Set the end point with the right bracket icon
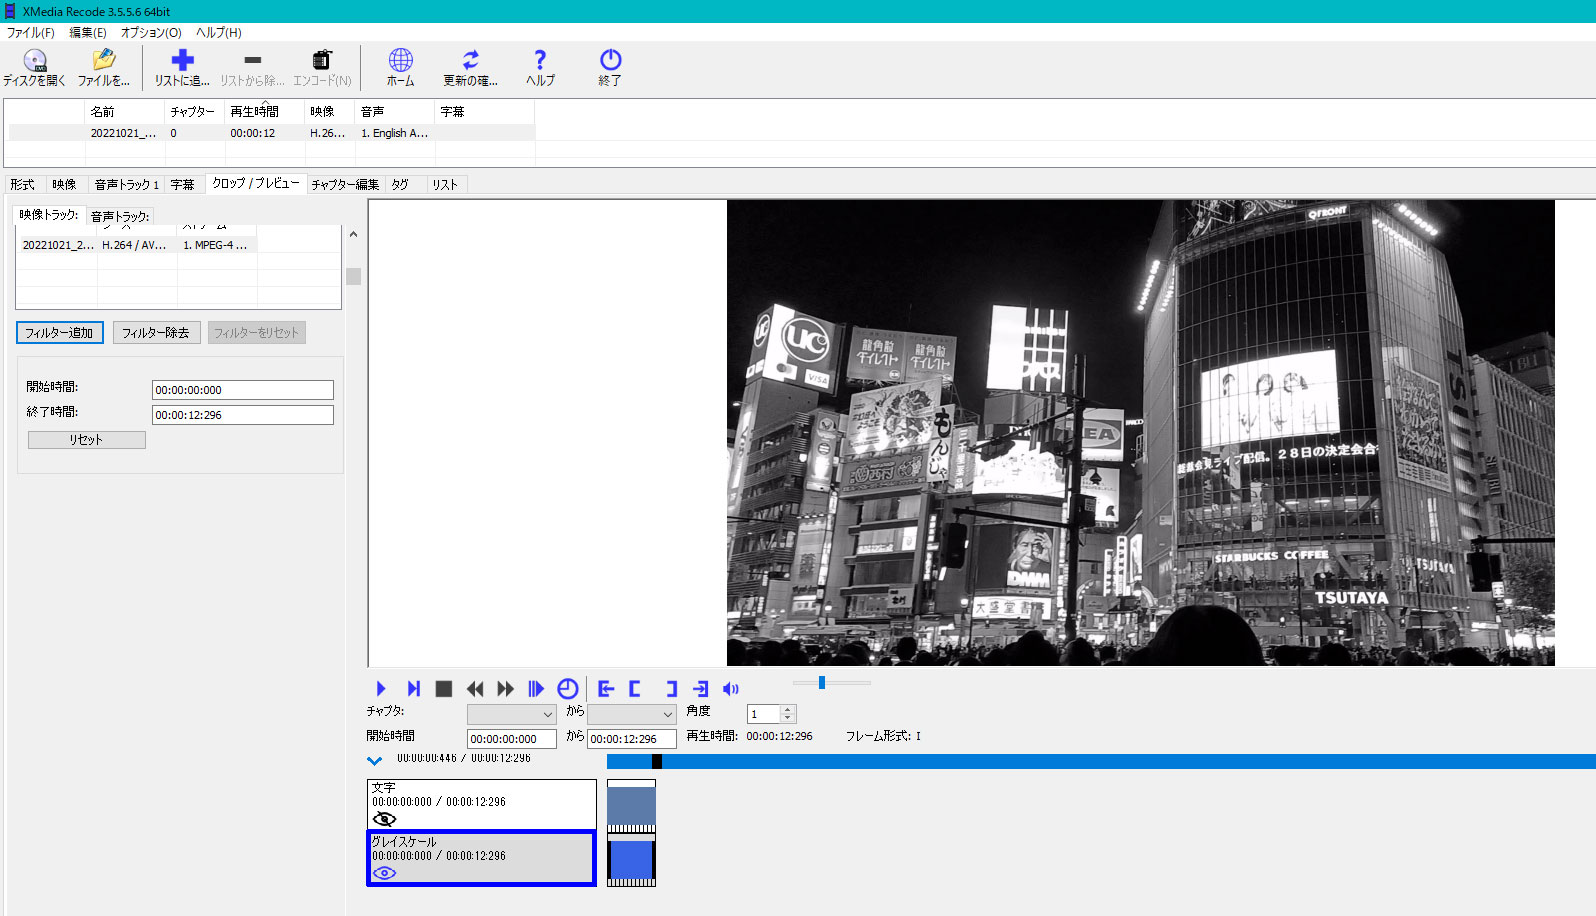The image size is (1596, 916). pyautogui.click(x=671, y=688)
